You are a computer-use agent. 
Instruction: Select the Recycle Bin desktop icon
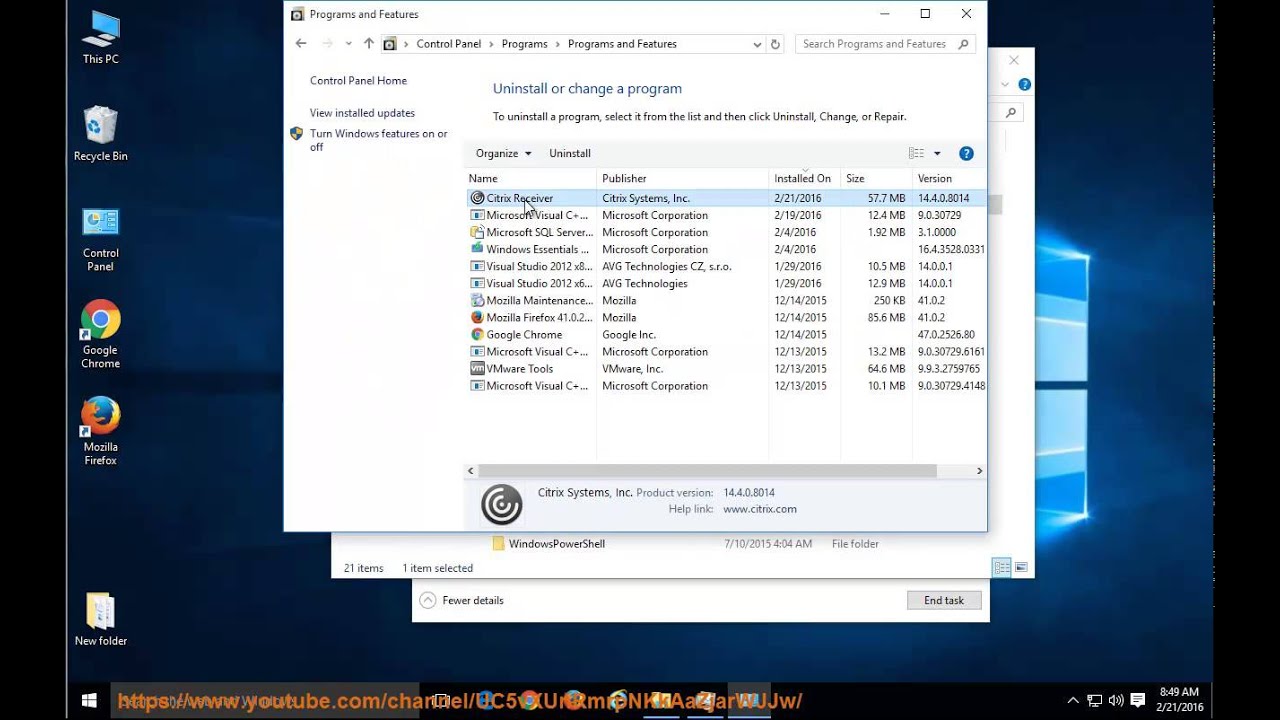click(100, 134)
